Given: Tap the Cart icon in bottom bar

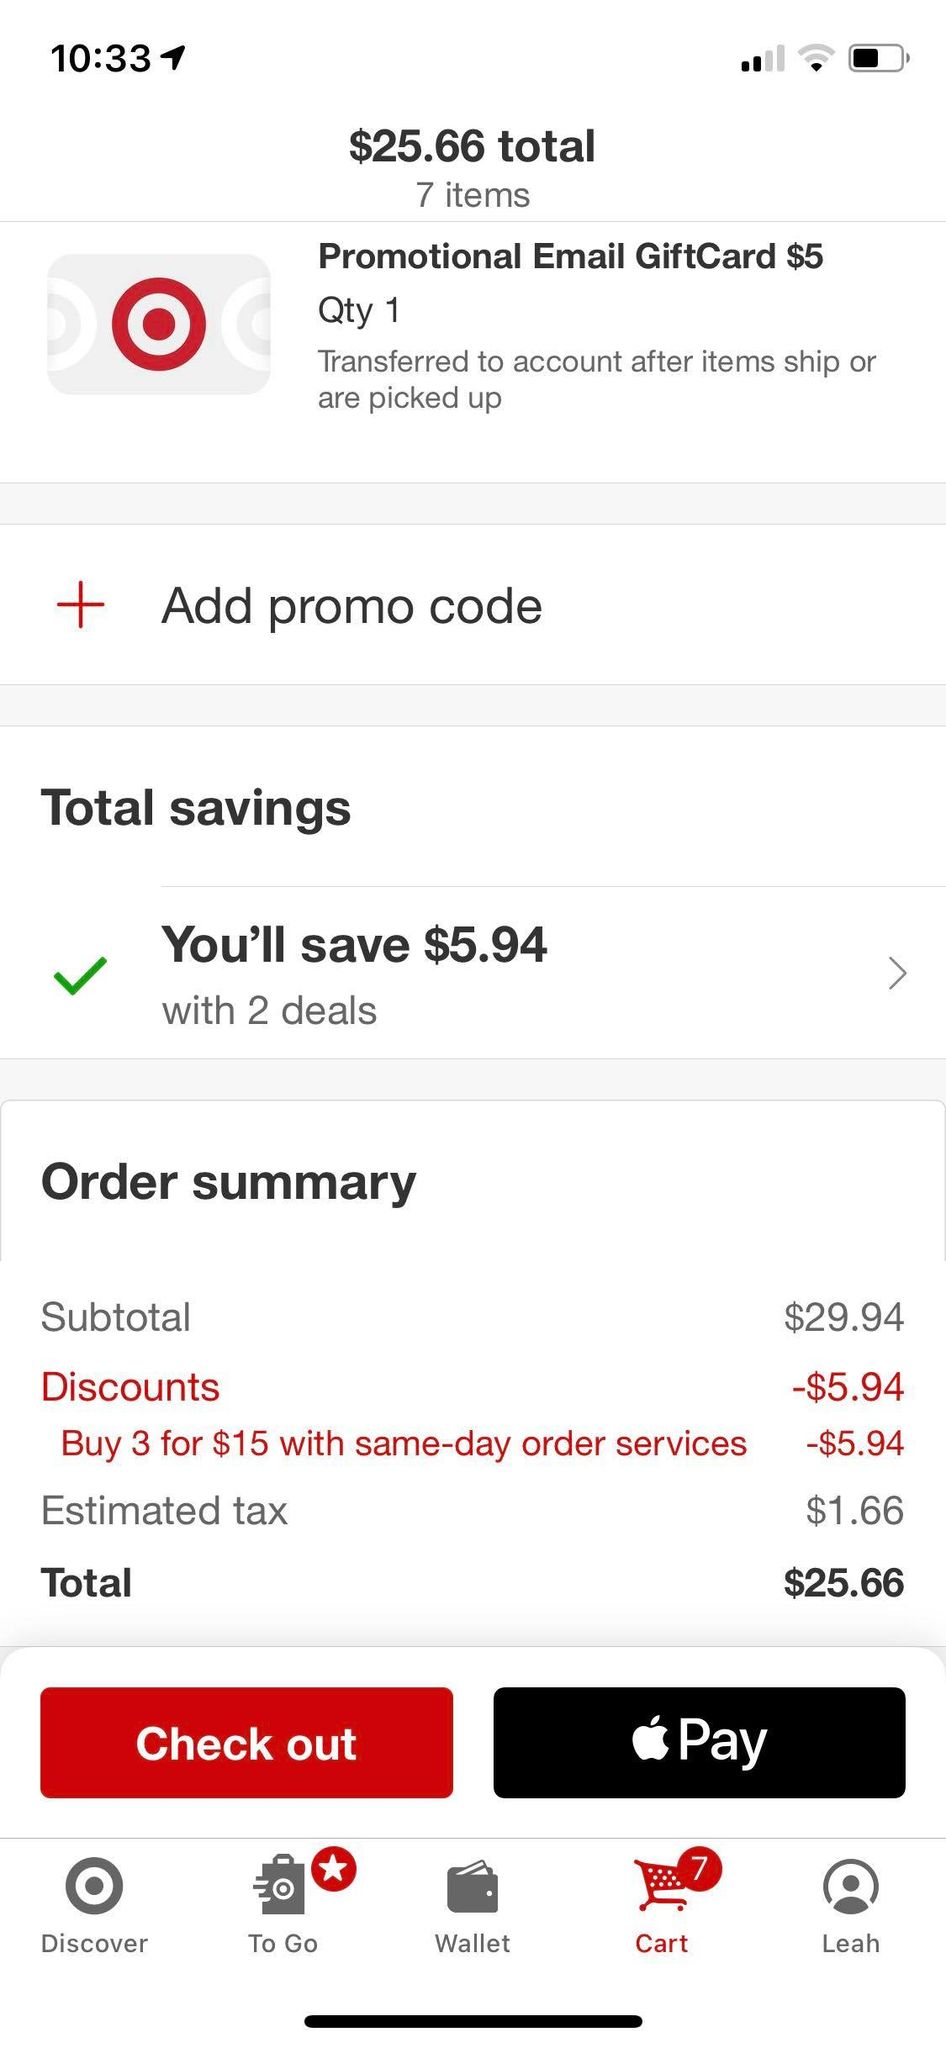Looking at the screenshot, I should pyautogui.click(x=660, y=1888).
